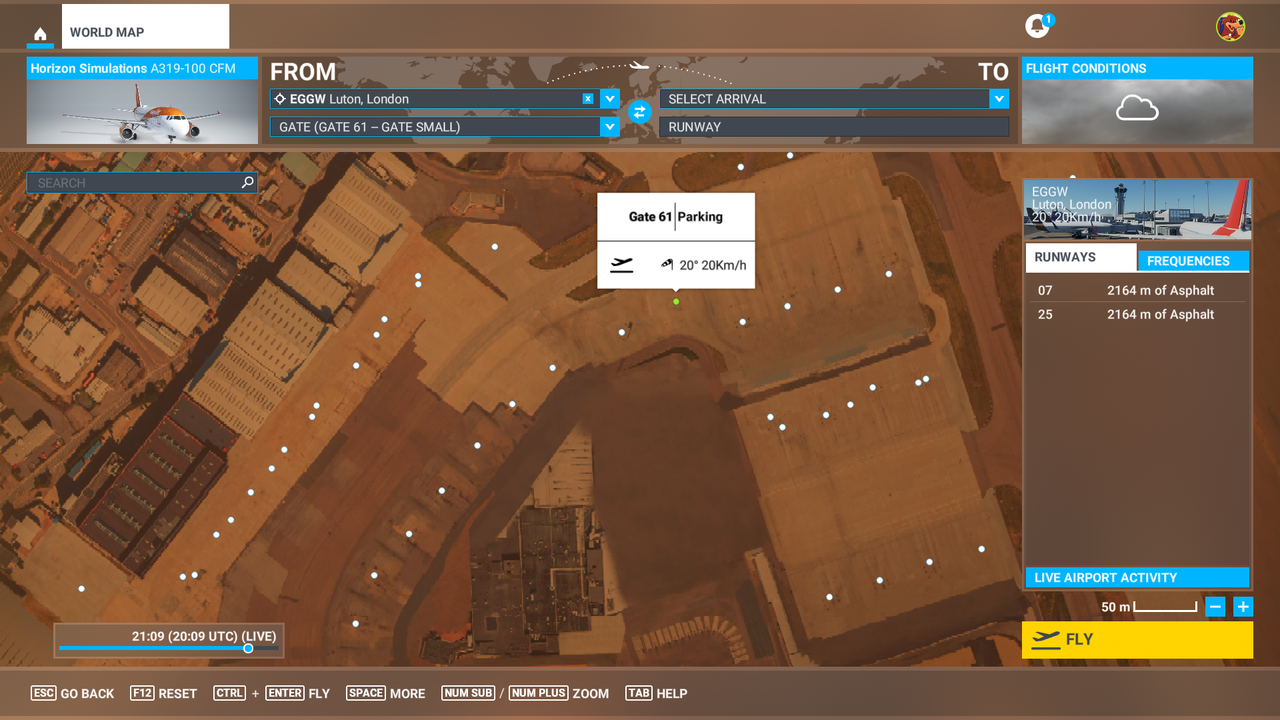Open the arrival Runway selector

coord(834,127)
